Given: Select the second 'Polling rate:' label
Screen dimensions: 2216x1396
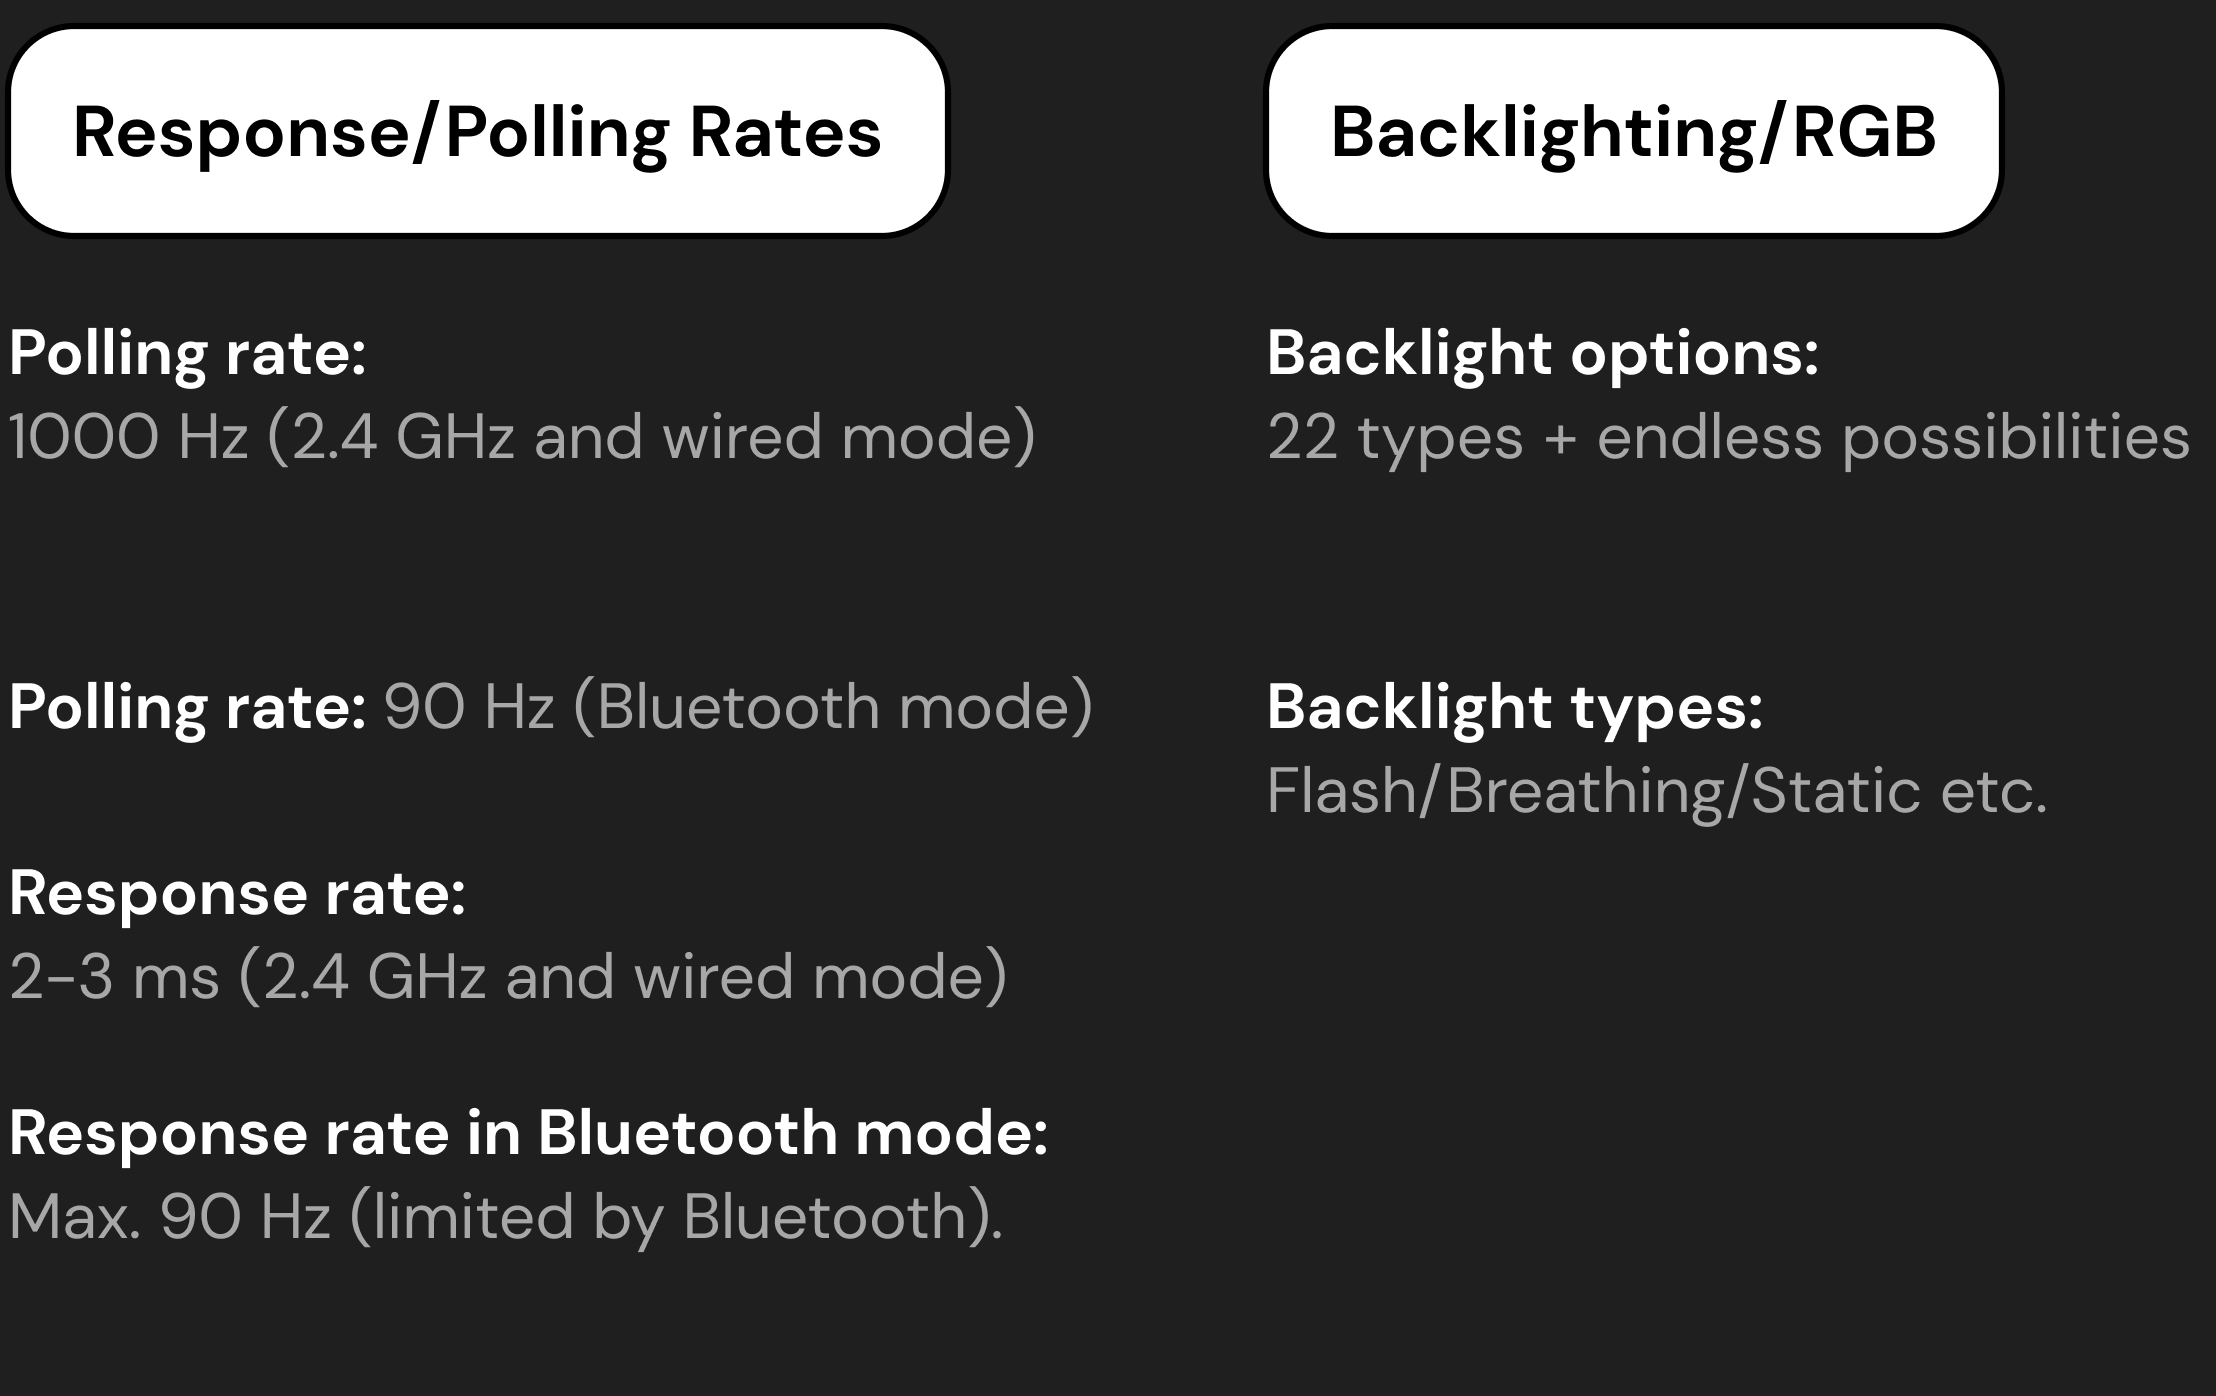Looking at the screenshot, I should [188, 708].
